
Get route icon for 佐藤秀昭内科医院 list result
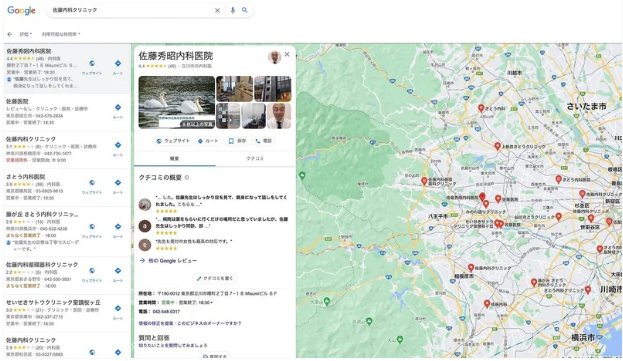(x=118, y=64)
